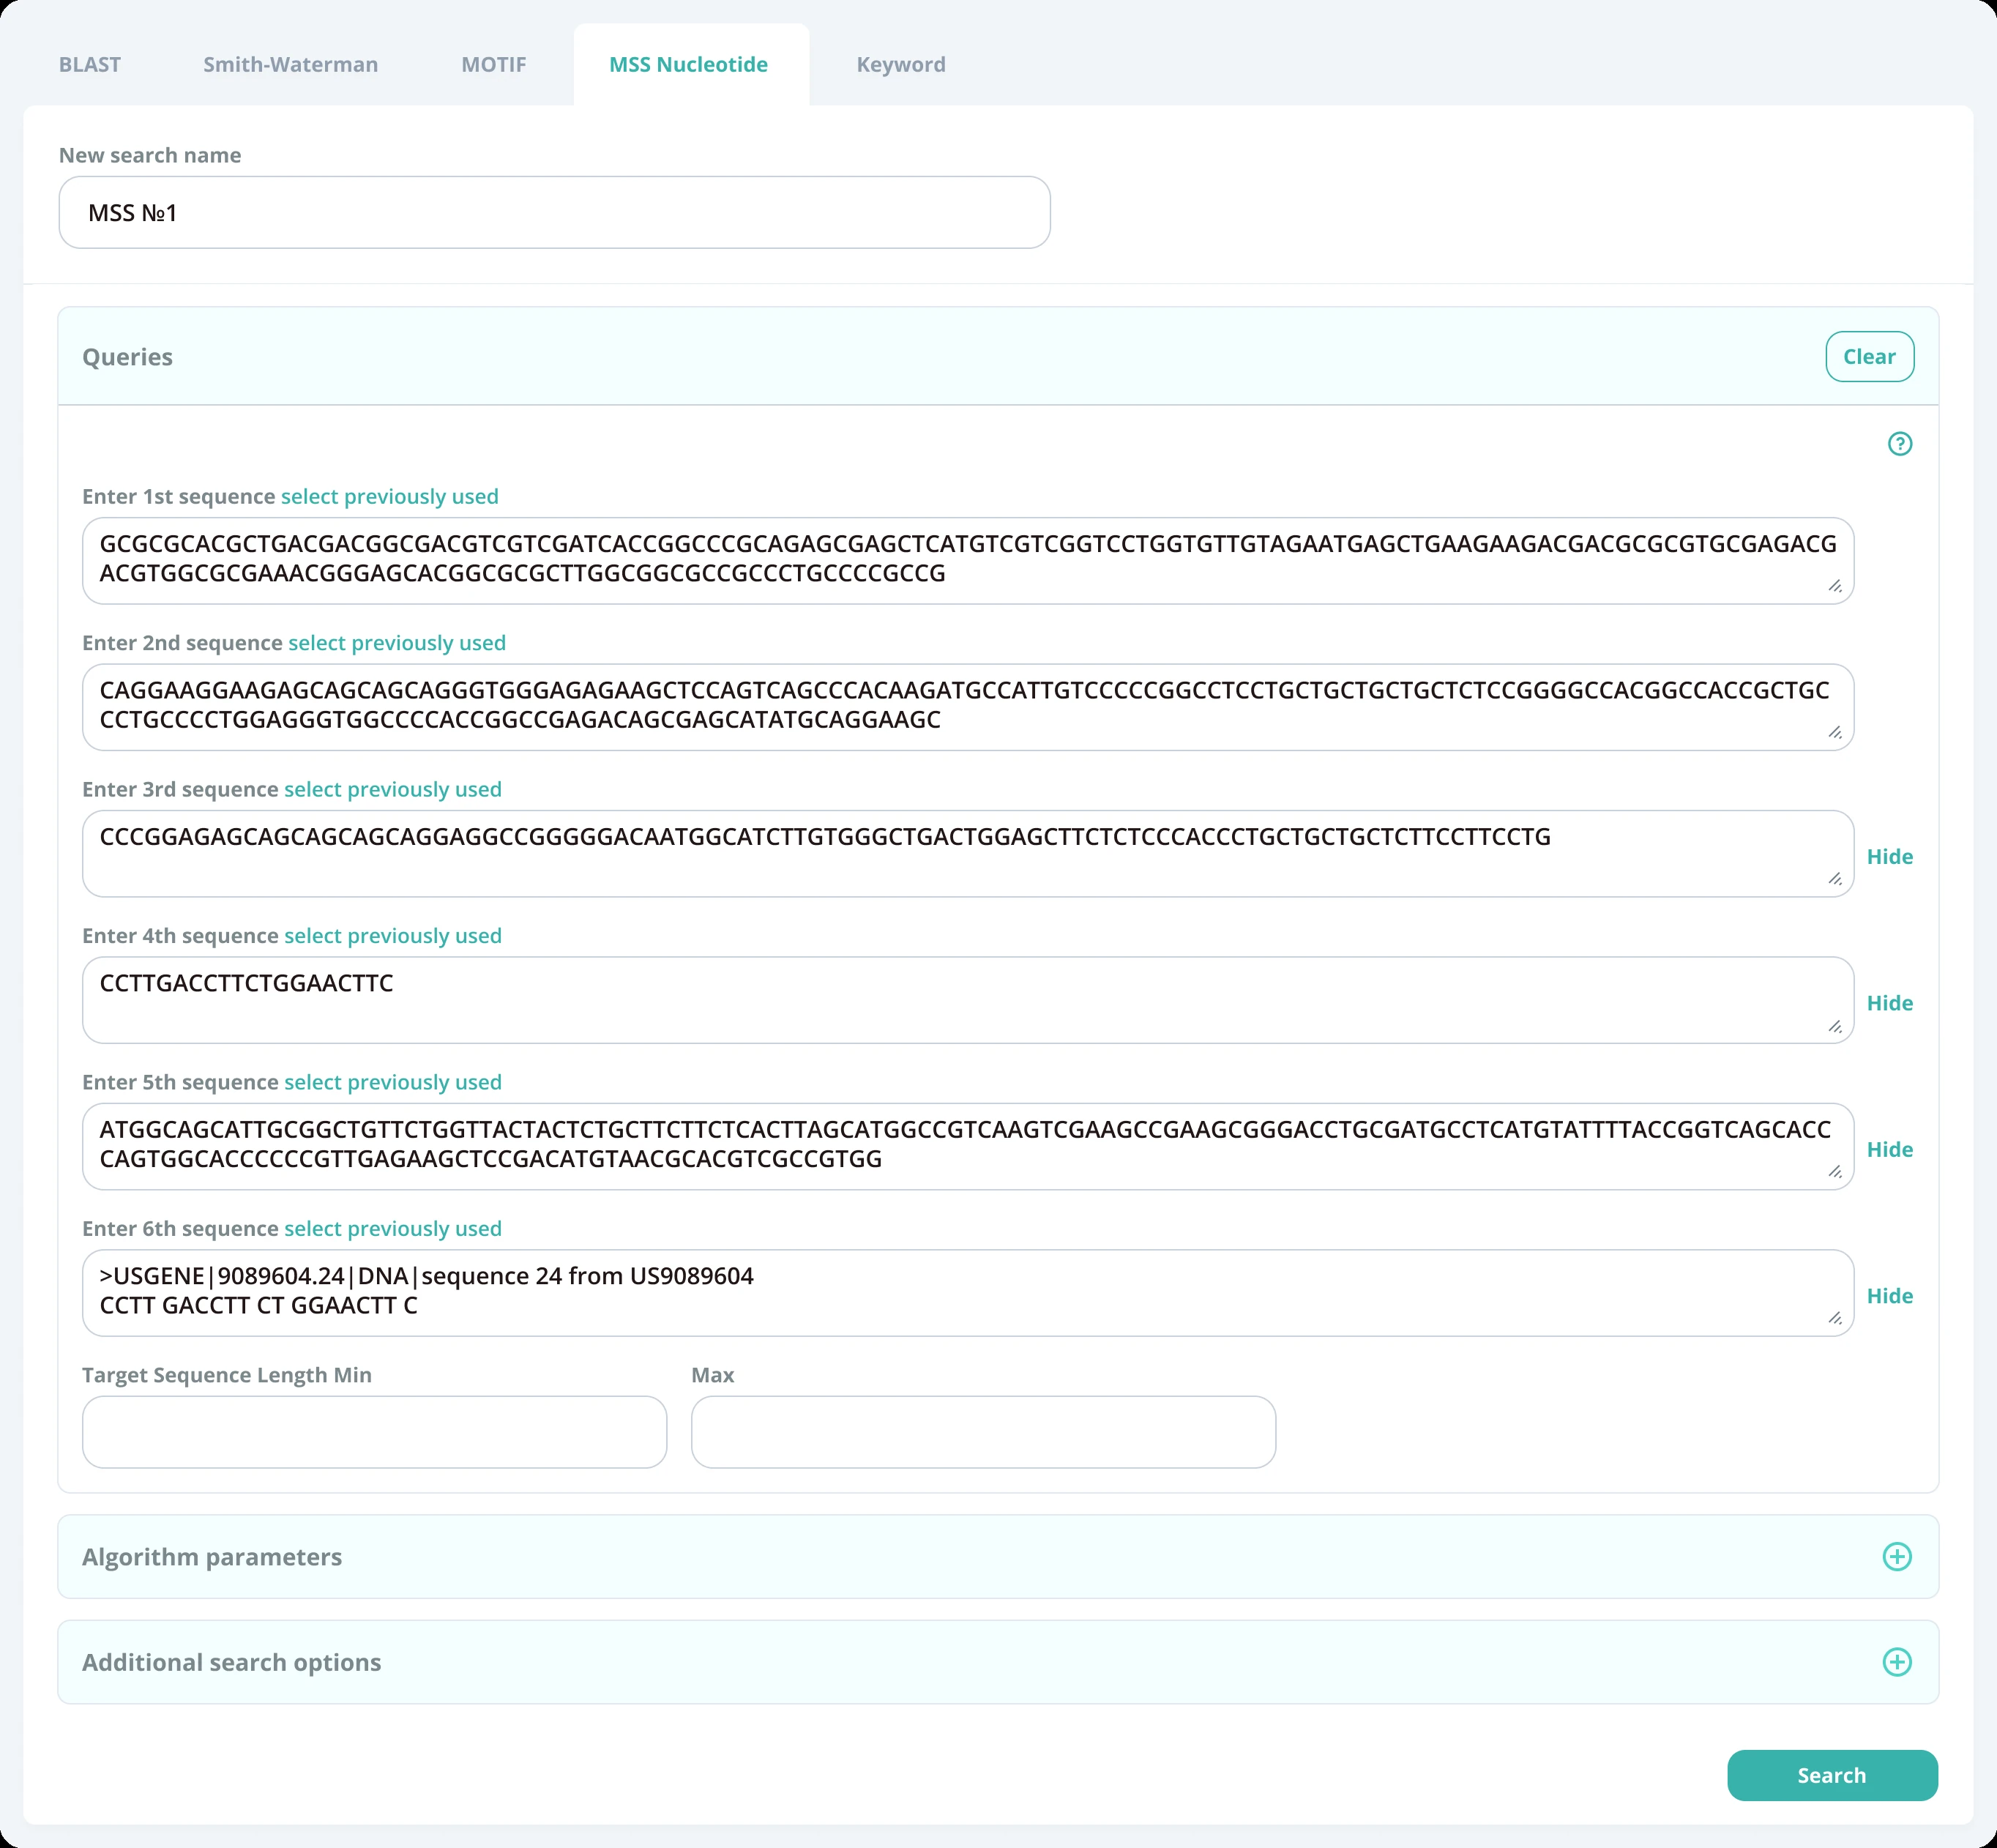
Task: Click the 3rd sequence resize handle
Action: click(x=1835, y=879)
